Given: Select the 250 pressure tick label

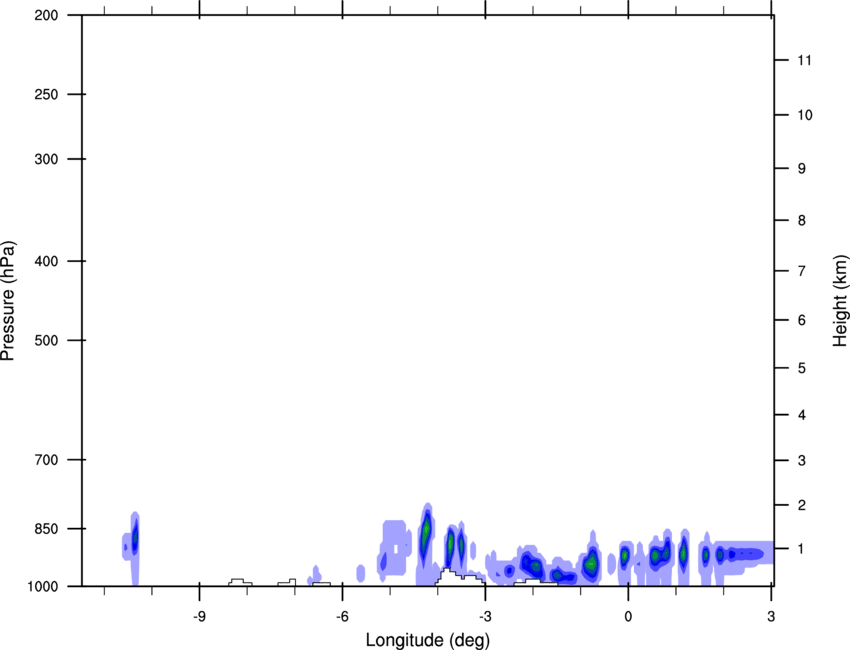Looking at the screenshot, I should pos(46,94).
